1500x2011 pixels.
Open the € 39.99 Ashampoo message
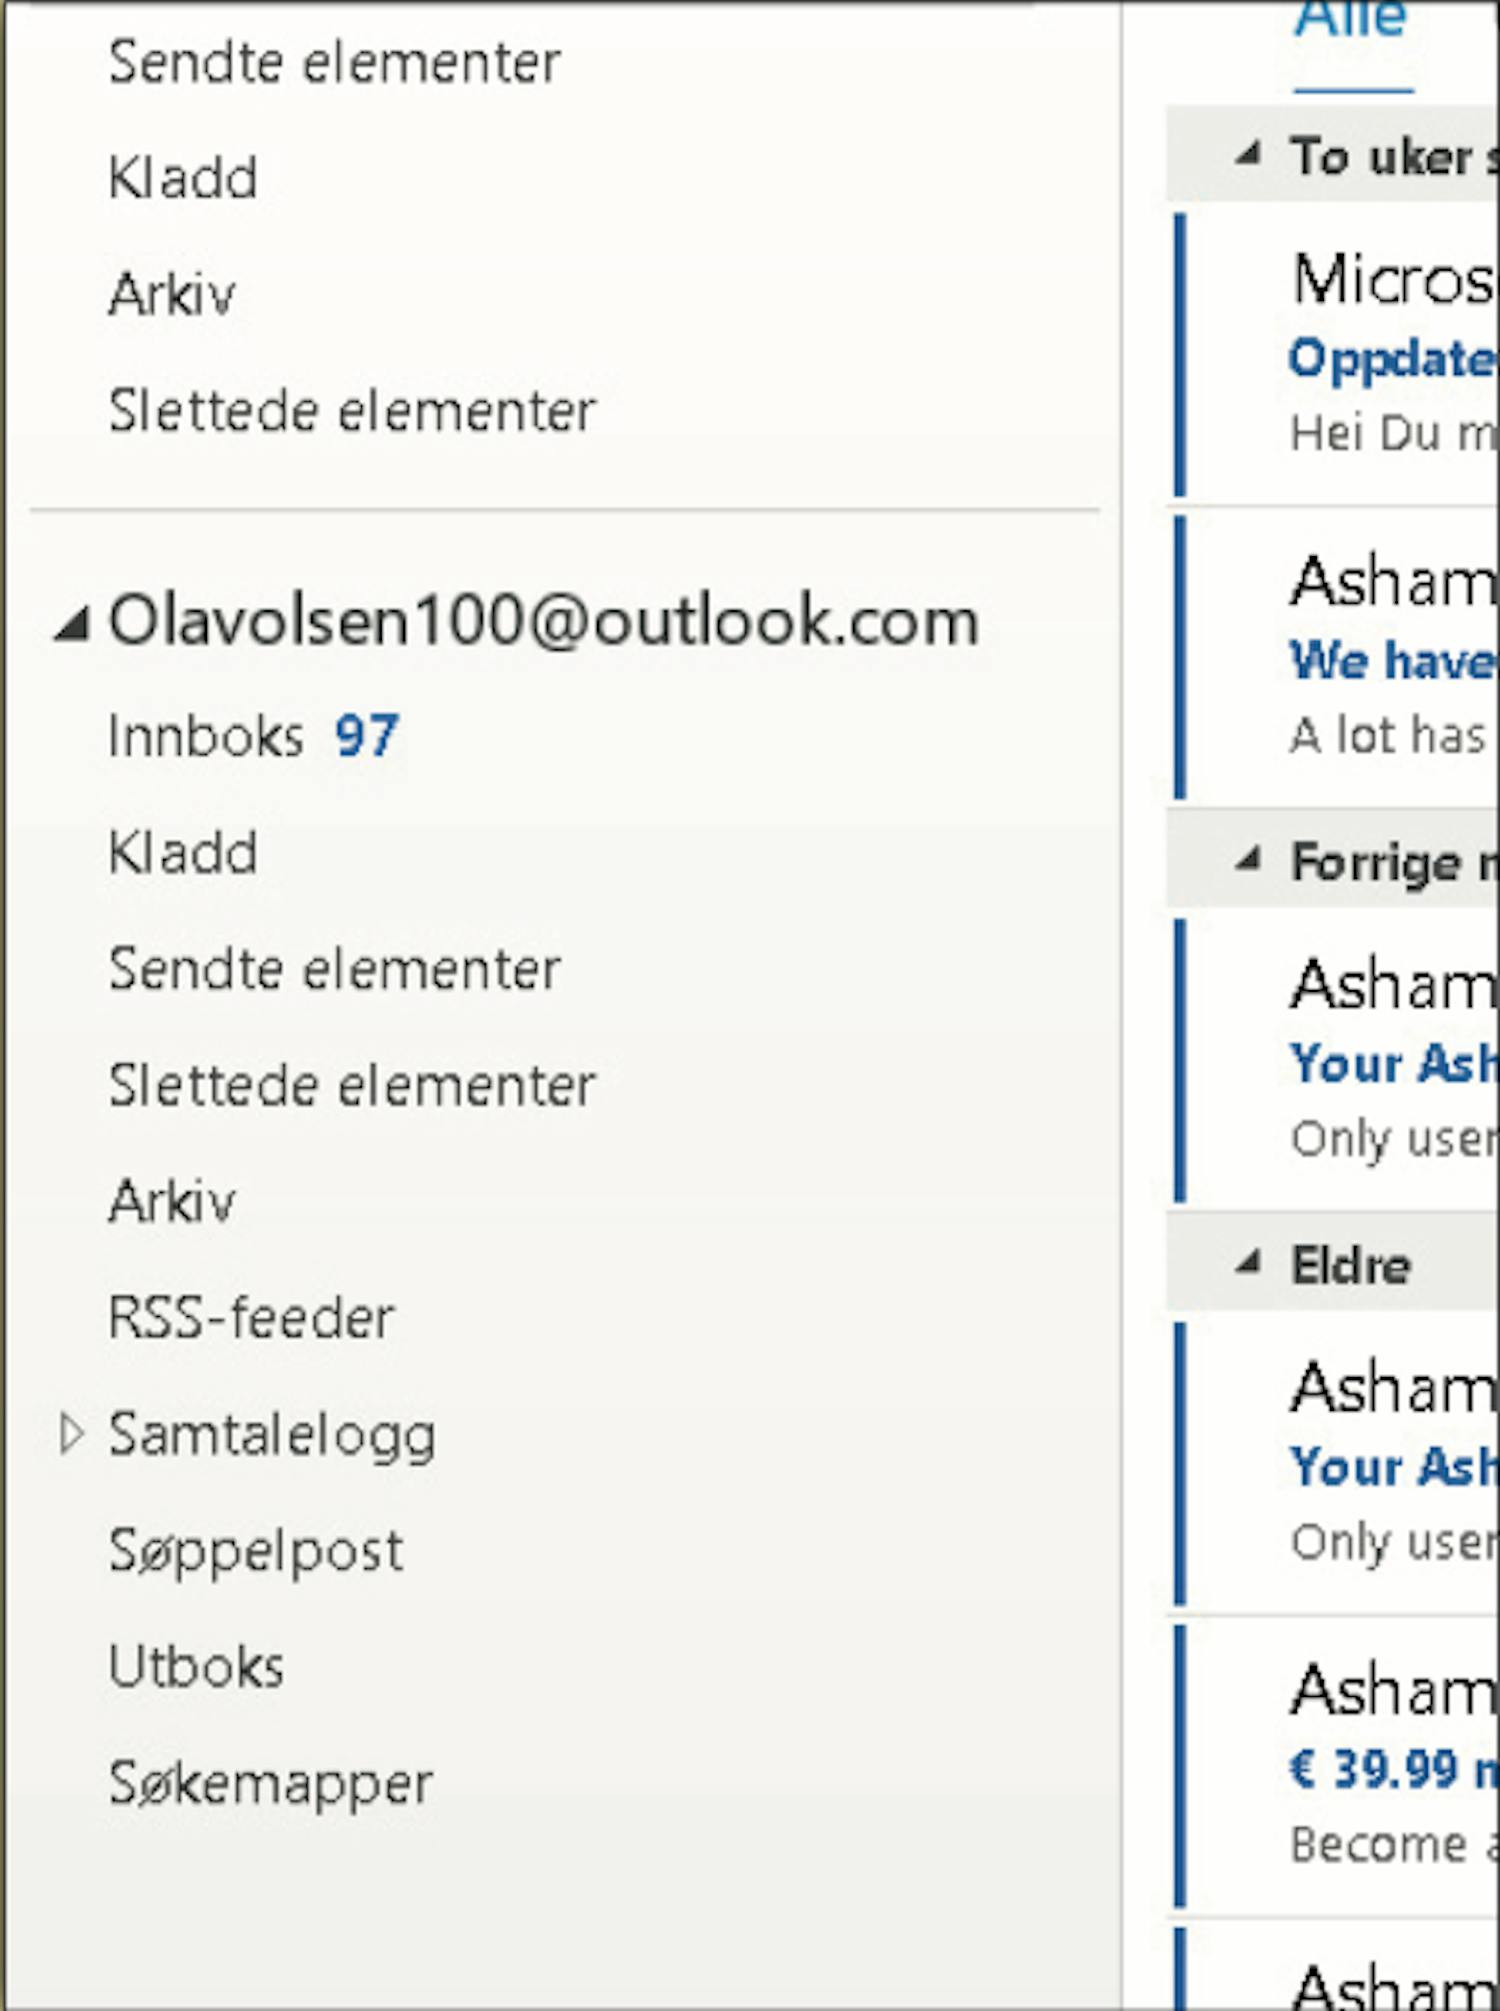pyautogui.click(x=1340, y=1767)
